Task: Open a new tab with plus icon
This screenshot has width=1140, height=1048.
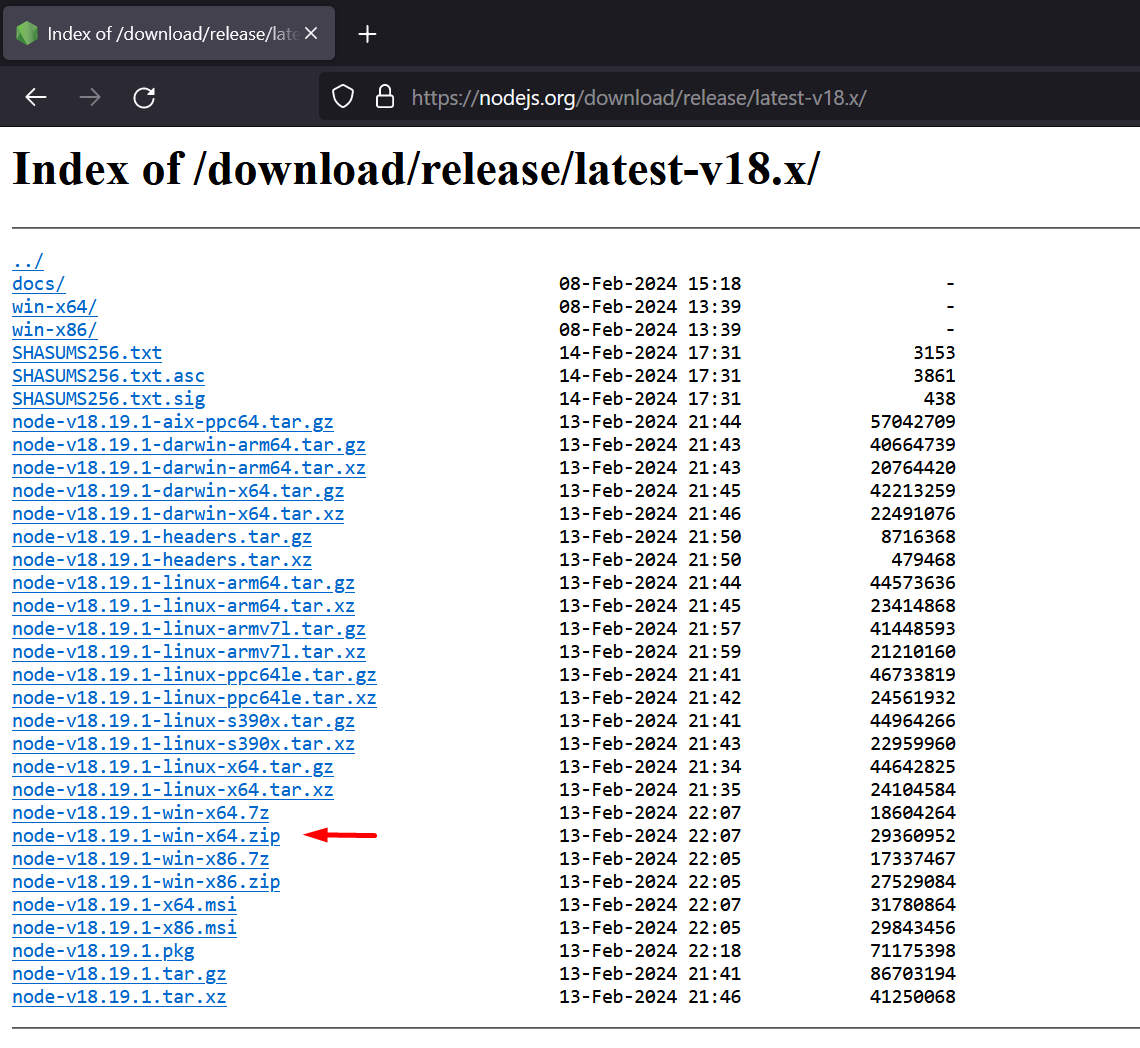Action: pos(367,34)
